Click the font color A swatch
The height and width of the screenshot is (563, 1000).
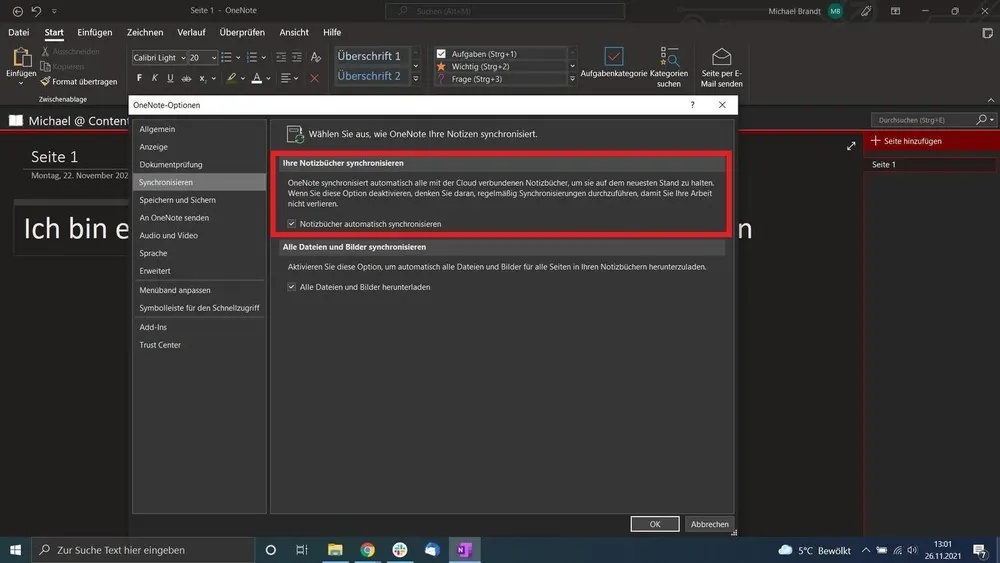coord(256,78)
